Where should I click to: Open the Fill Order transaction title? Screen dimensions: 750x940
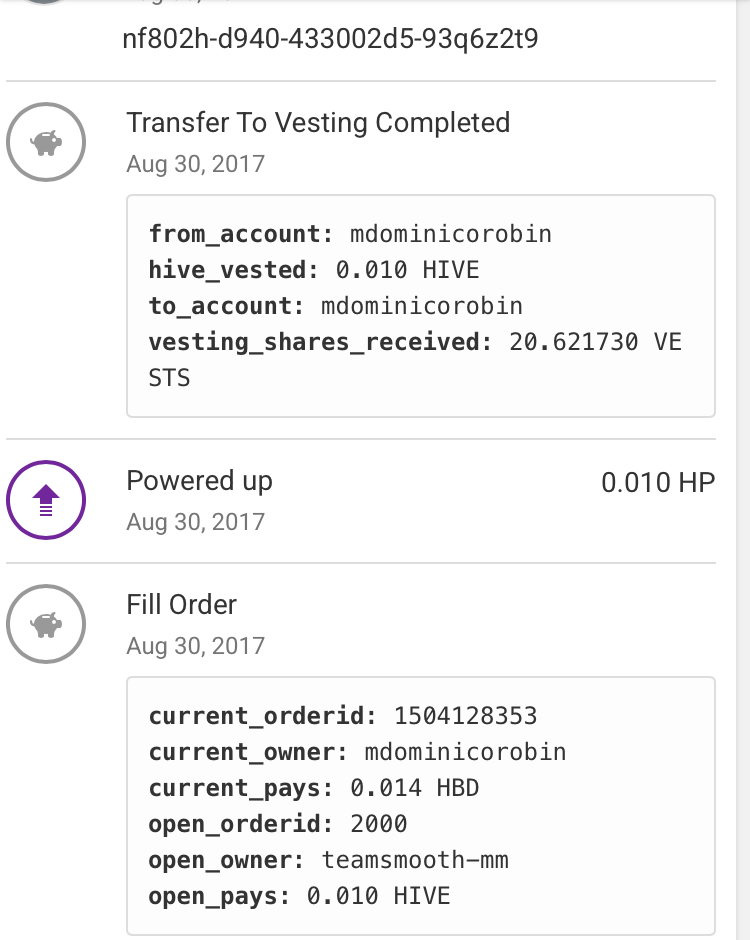(x=181, y=605)
